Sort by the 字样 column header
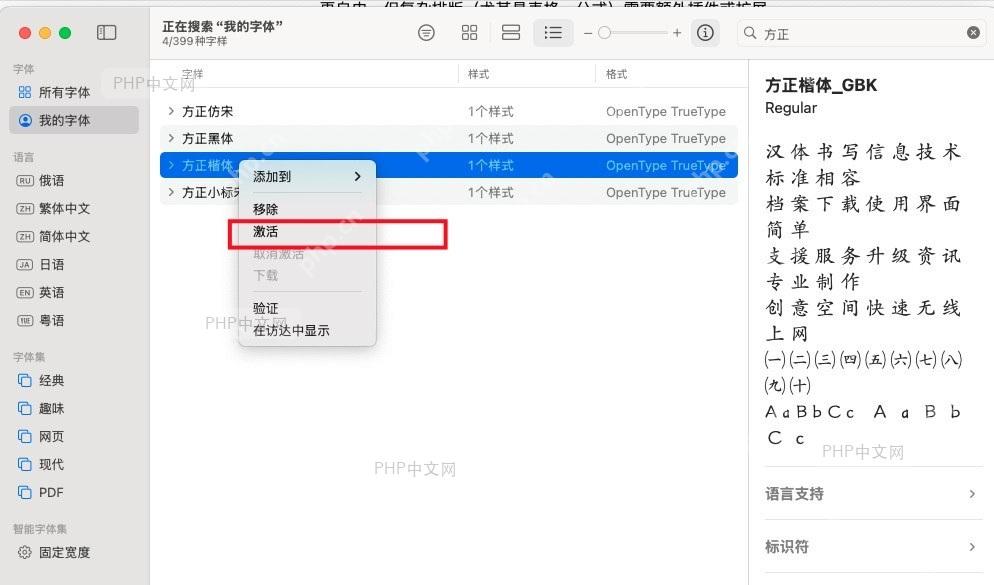This screenshot has width=994, height=585. tap(193, 74)
